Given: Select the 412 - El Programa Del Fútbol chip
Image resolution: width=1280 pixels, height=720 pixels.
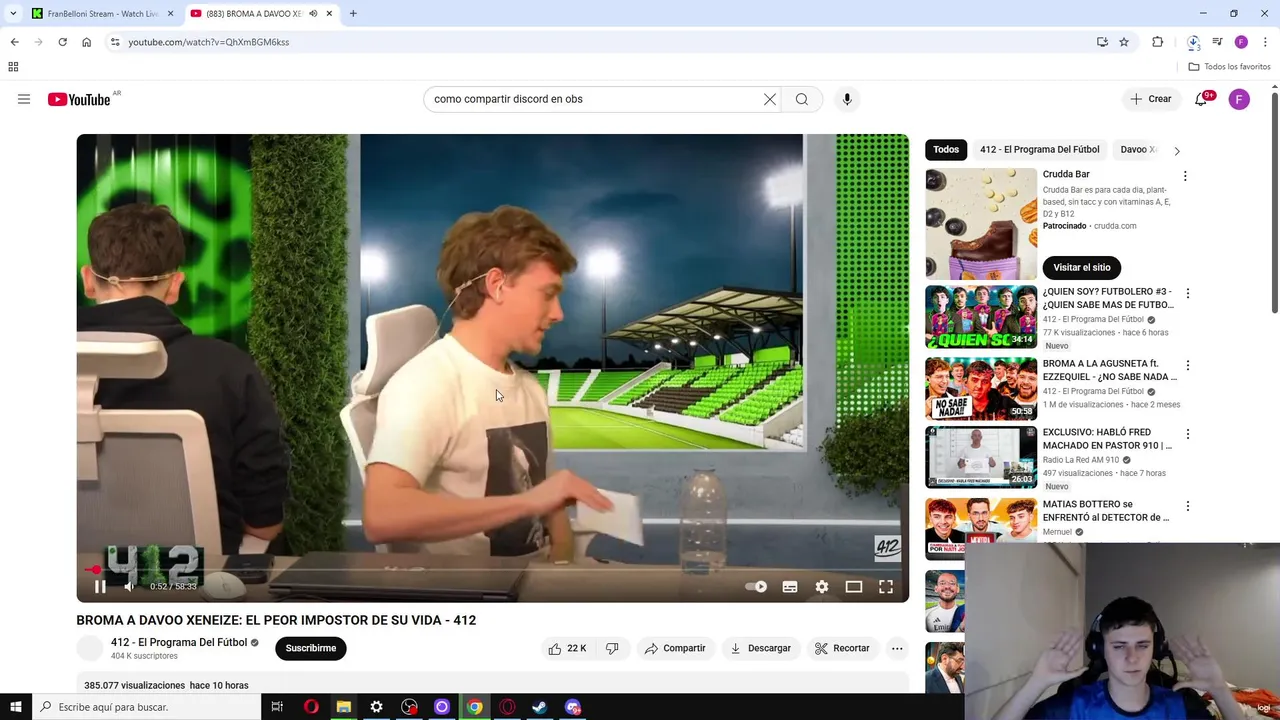Looking at the screenshot, I should [x=1039, y=149].
